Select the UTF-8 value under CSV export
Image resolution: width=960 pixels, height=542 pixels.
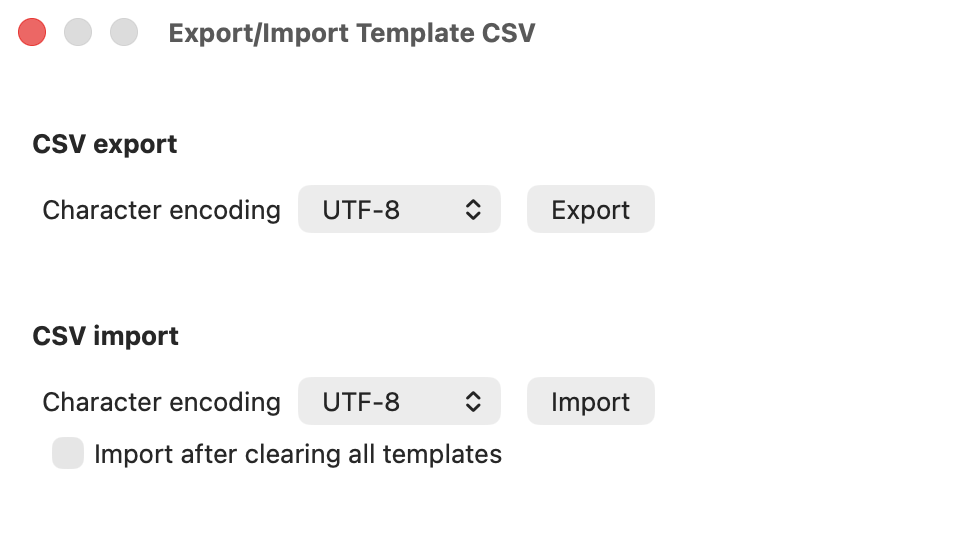[361, 210]
